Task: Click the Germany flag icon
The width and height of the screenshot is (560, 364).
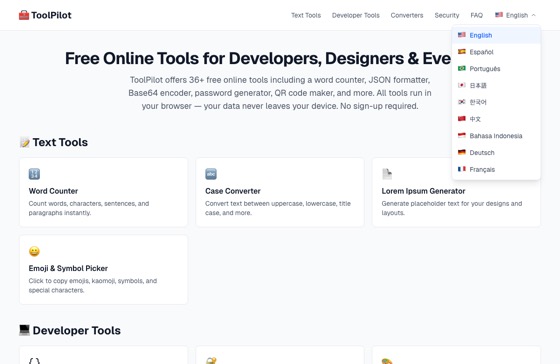Action: coord(462,152)
